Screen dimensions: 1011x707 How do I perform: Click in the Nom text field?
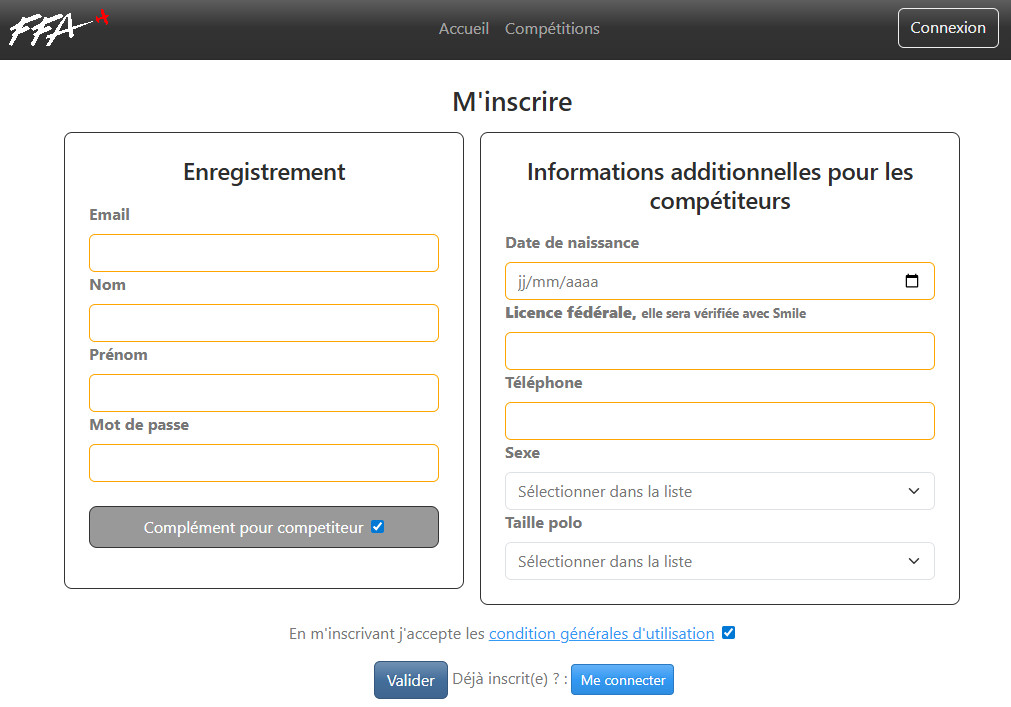(263, 323)
